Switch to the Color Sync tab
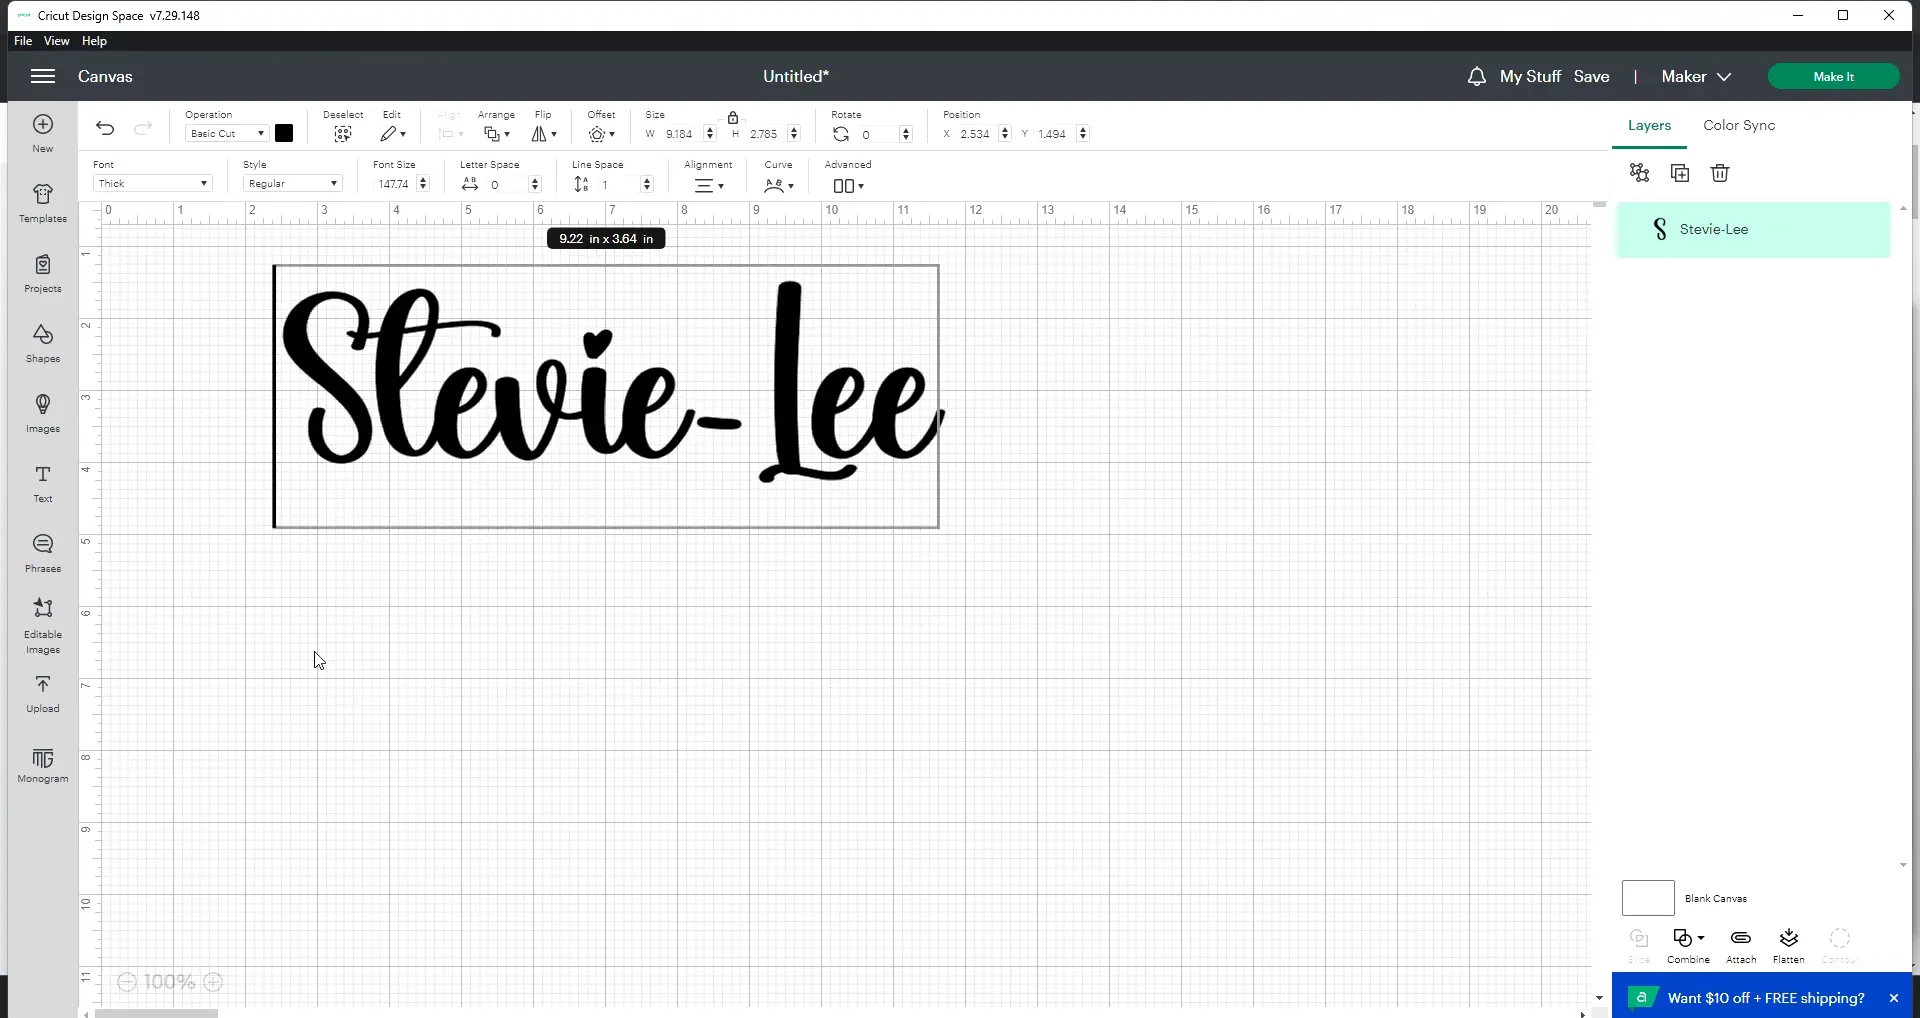 pos(1738,126)
